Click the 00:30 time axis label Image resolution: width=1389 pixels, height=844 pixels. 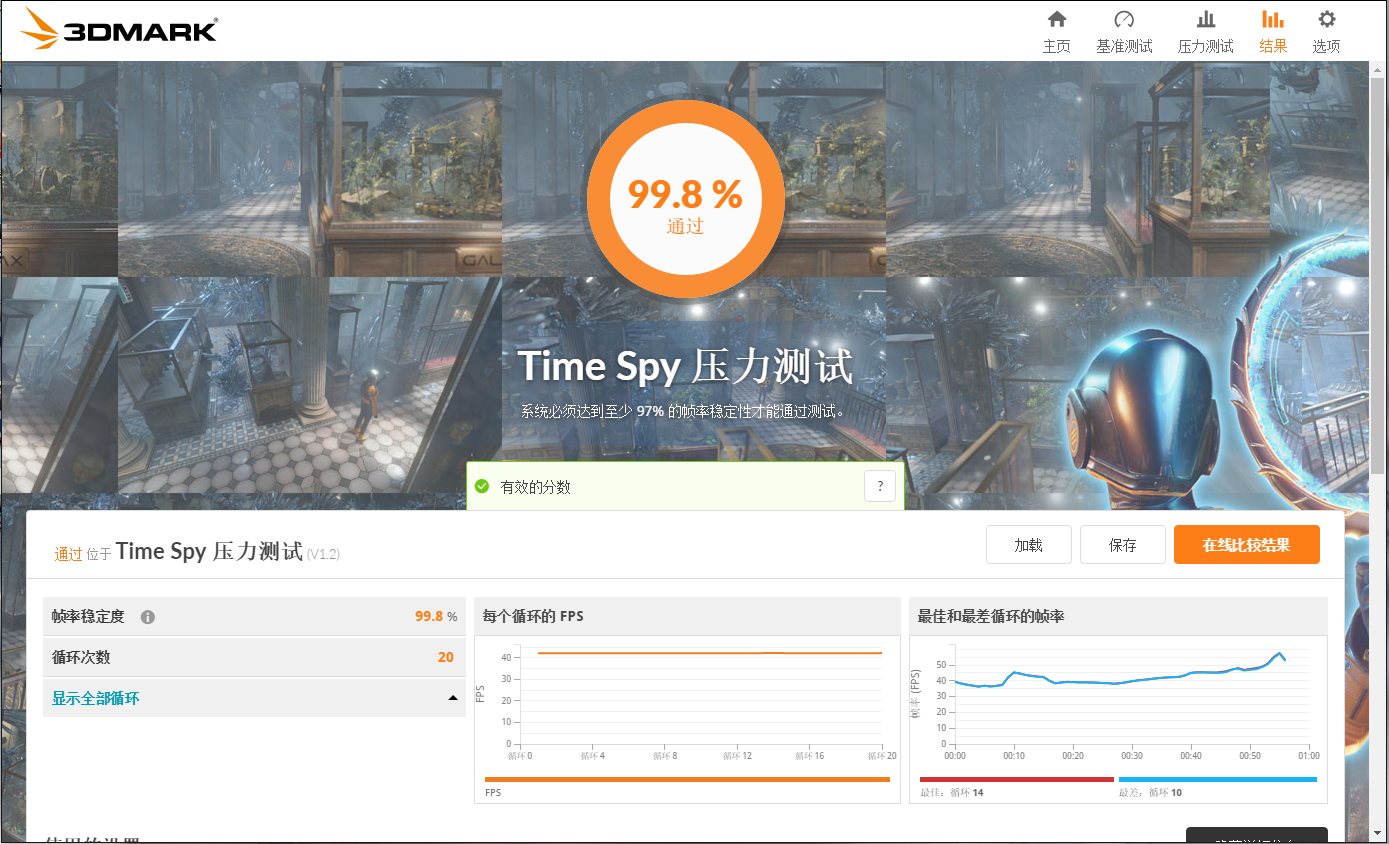tap(1132, 756)
